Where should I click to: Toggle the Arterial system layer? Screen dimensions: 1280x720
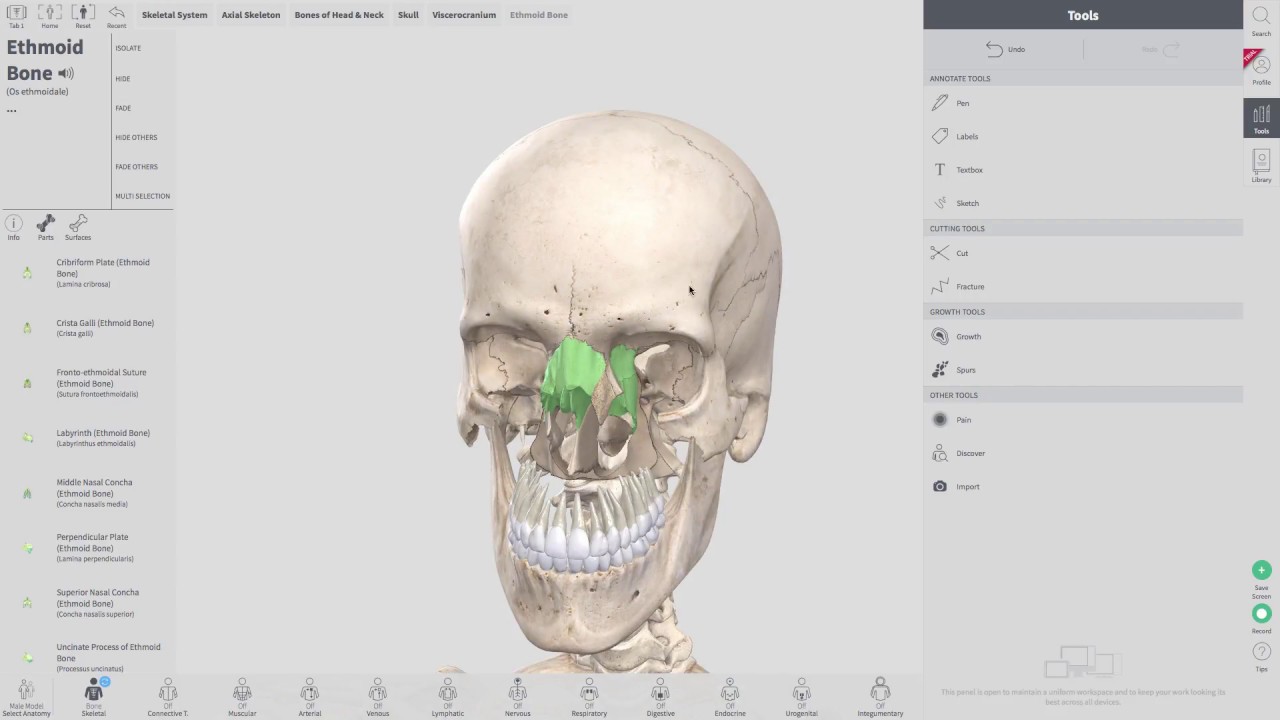[x=310, y=697]
